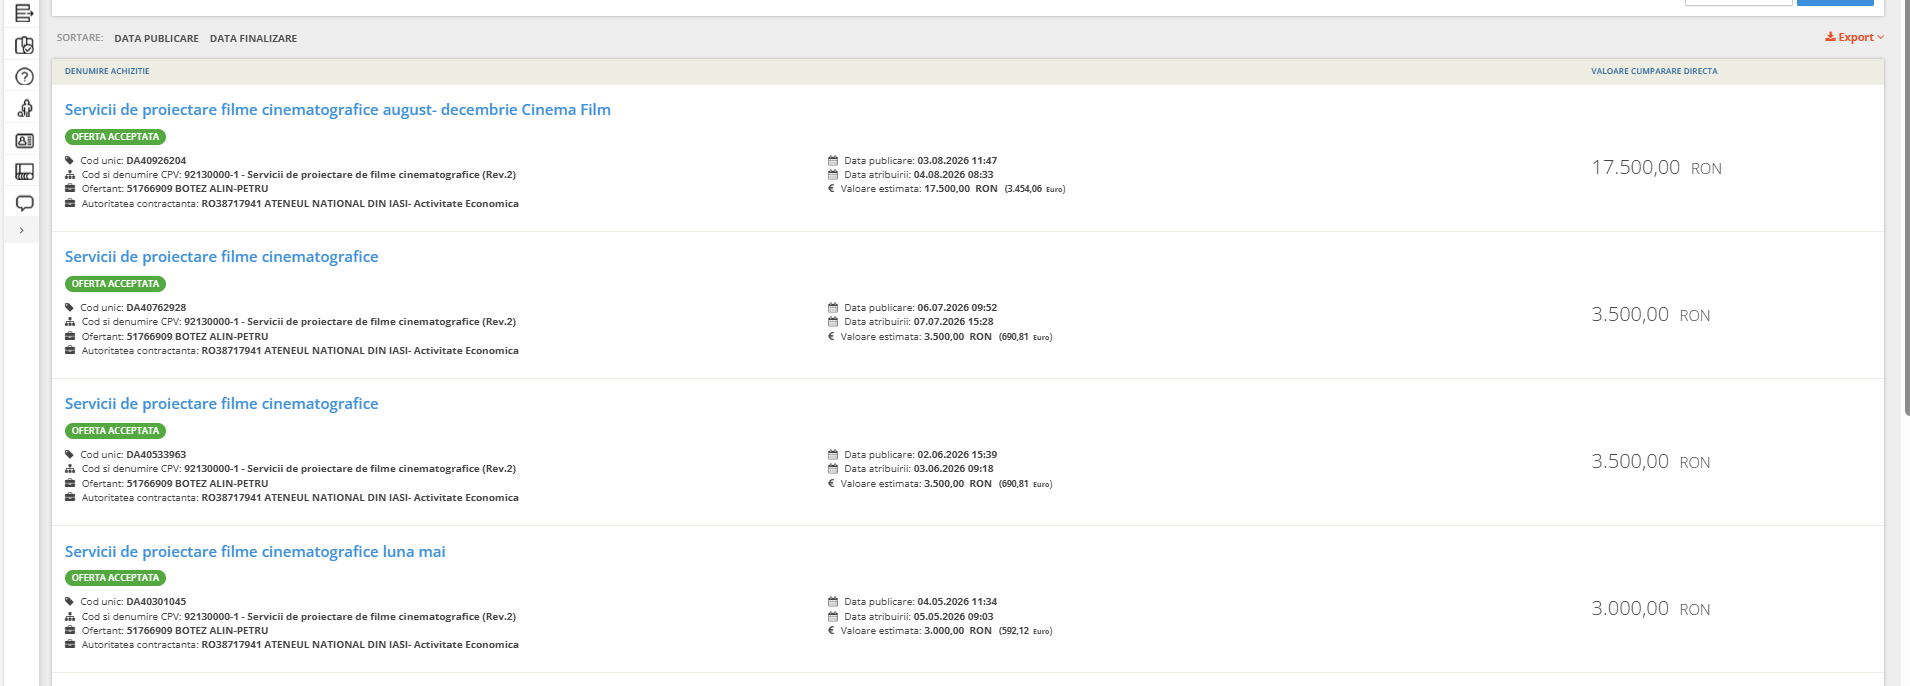The height and width of the screenshot is (686, 1910).
Task: Open the catalog sidebar icon
Action: click(24, 172)
